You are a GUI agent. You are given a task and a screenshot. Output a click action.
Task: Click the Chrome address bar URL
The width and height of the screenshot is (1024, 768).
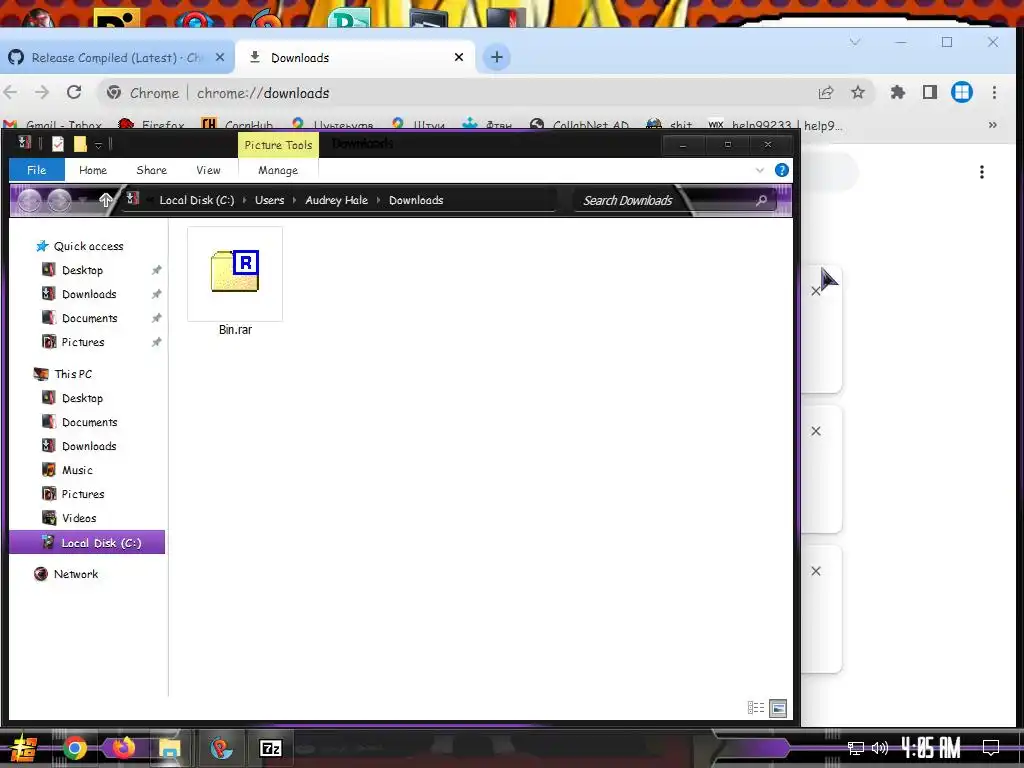(x=263, y=93)
